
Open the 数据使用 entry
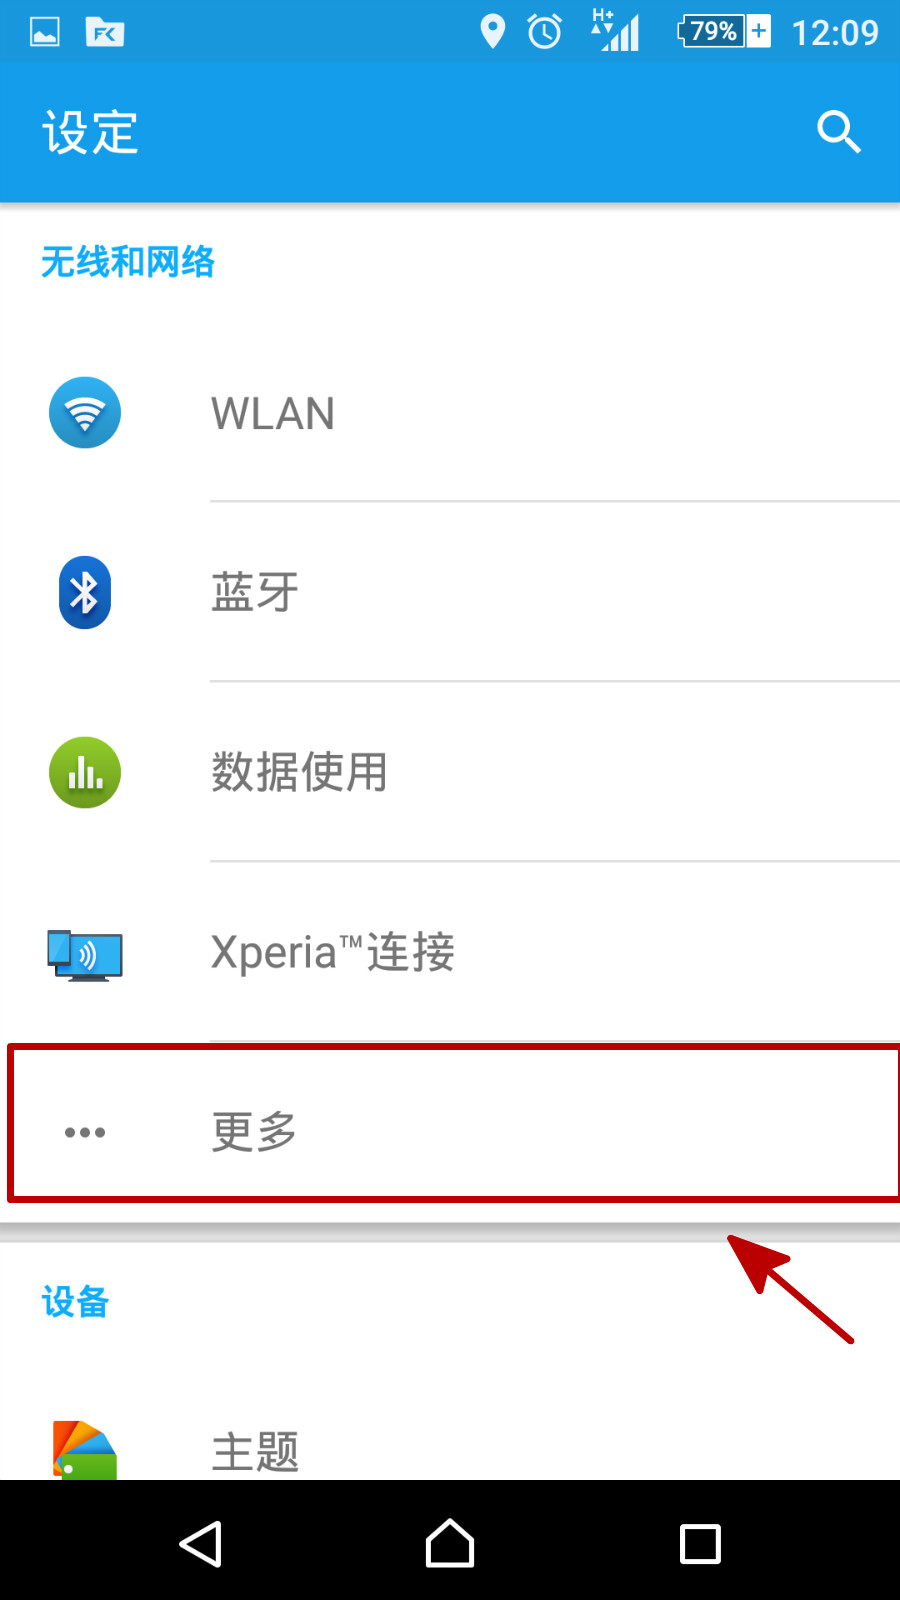point(450,772)
